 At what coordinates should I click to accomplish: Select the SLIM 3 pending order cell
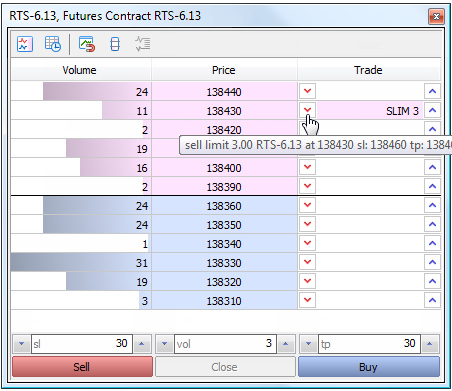click(x=370, y=110)
